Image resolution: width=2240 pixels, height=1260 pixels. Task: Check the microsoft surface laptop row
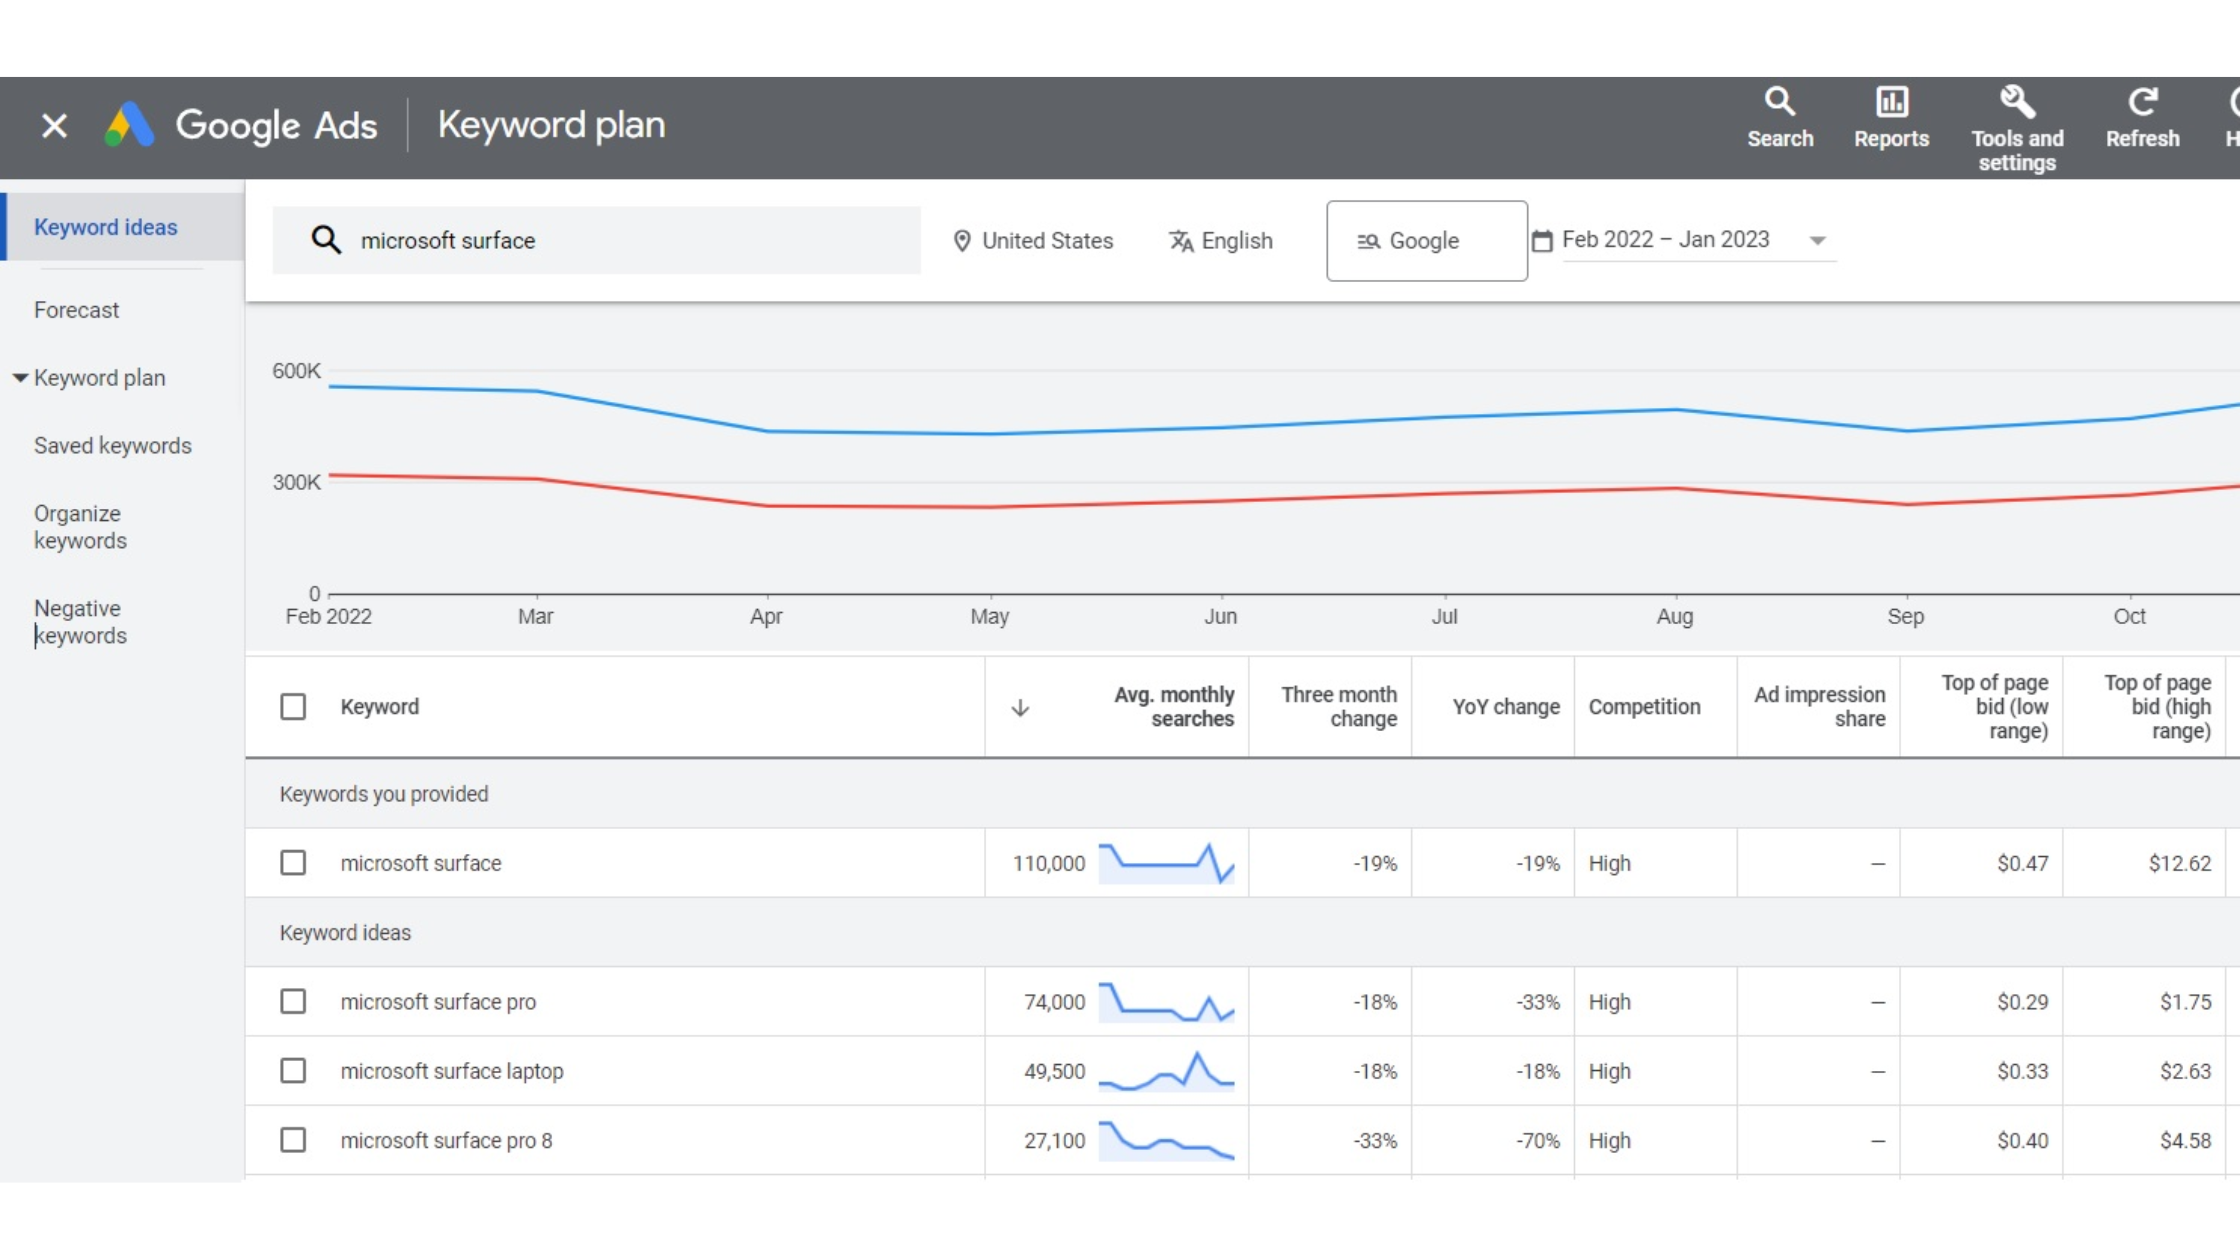click(293, 1071)
